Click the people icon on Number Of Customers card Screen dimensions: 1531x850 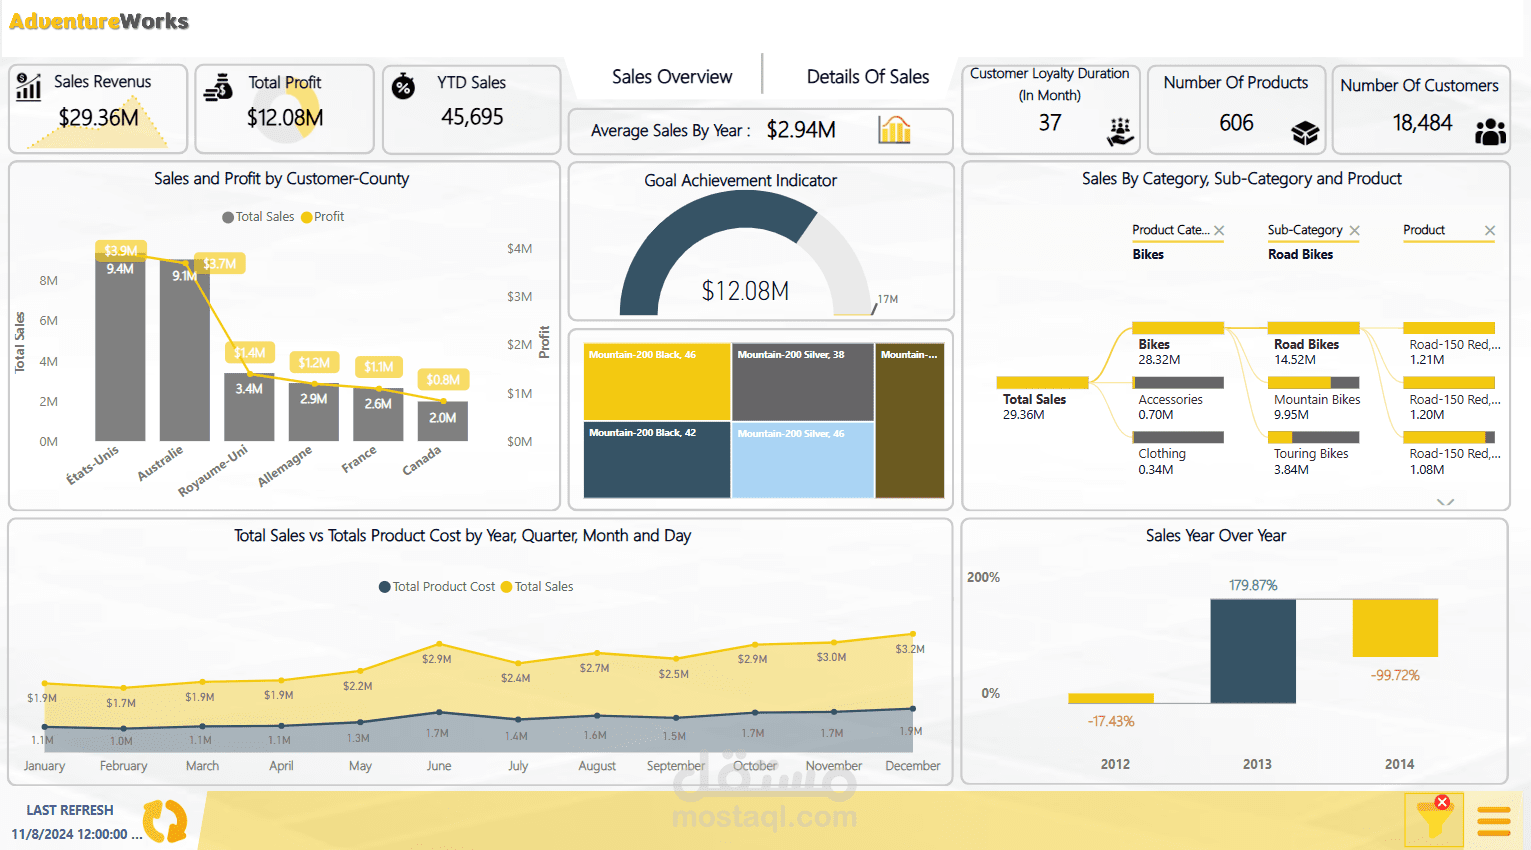point(1490,130)
